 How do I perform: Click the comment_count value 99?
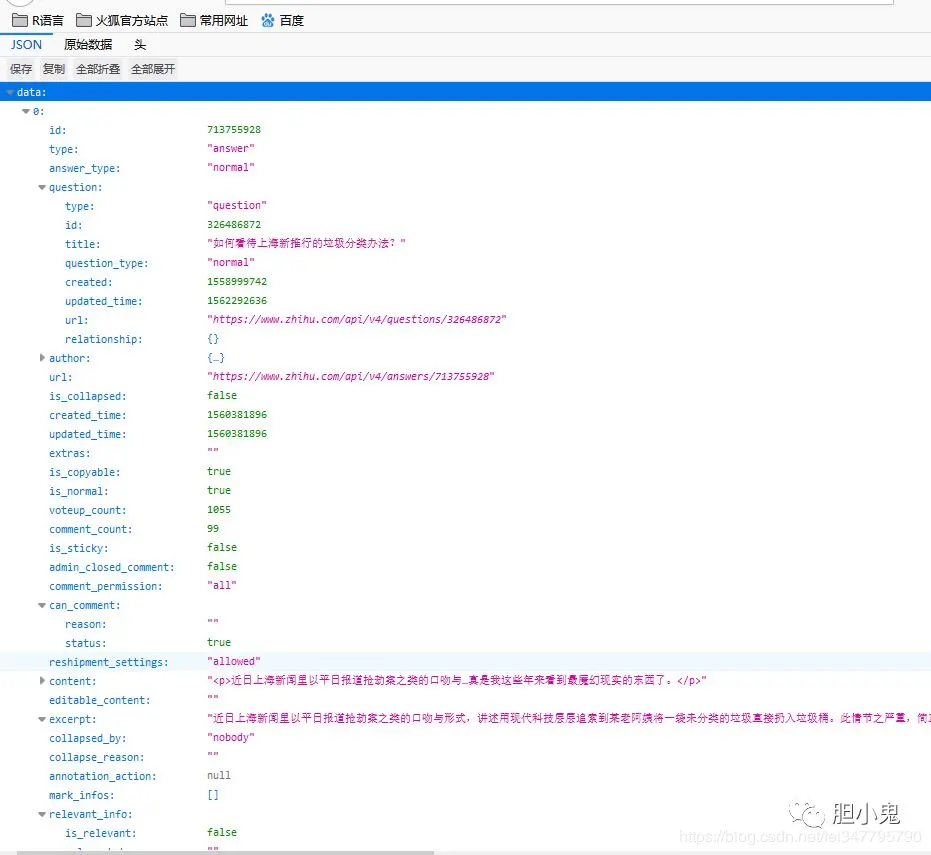coord(213,528)
